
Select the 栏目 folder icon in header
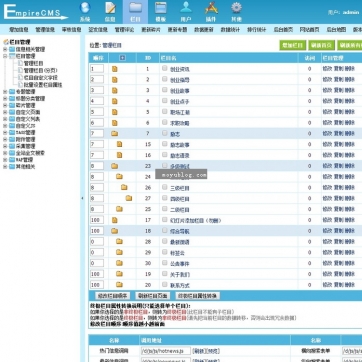135,8
